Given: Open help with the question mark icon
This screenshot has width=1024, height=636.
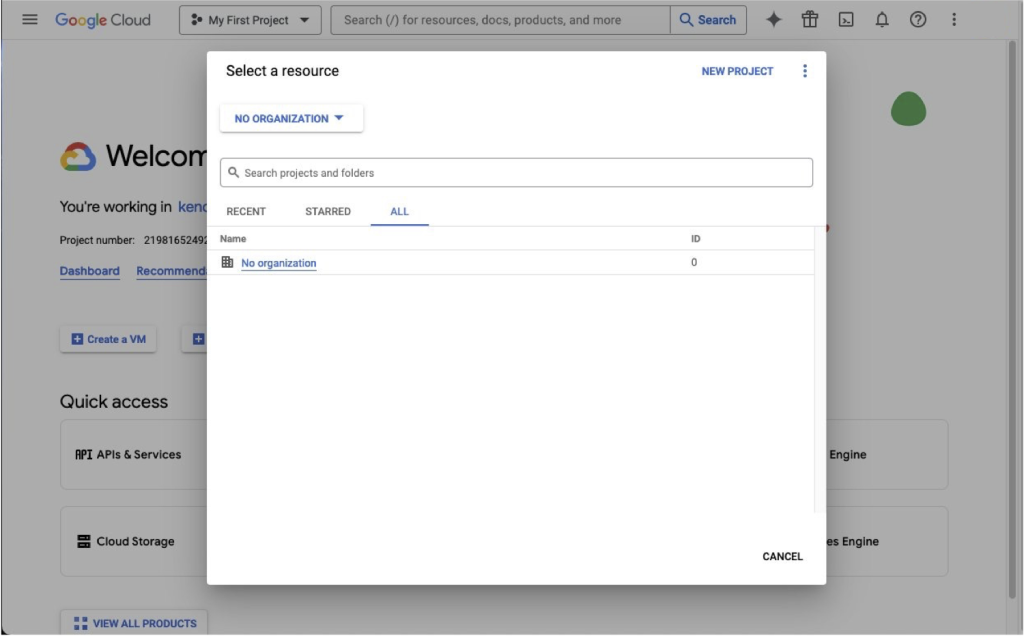Looking at the screenshot, I should click(x=918, y=18).
